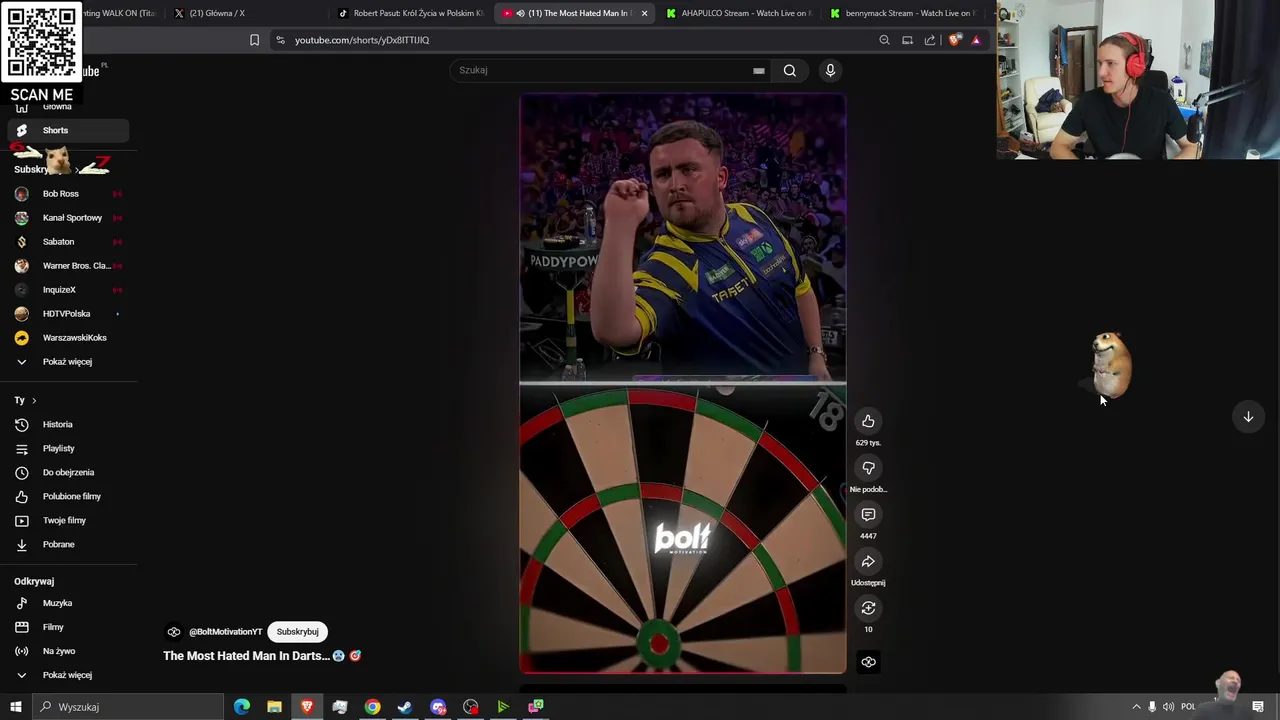Click the install app icon in address bar
Screen dimensions: 1280x720
click(x=907, y=40)
